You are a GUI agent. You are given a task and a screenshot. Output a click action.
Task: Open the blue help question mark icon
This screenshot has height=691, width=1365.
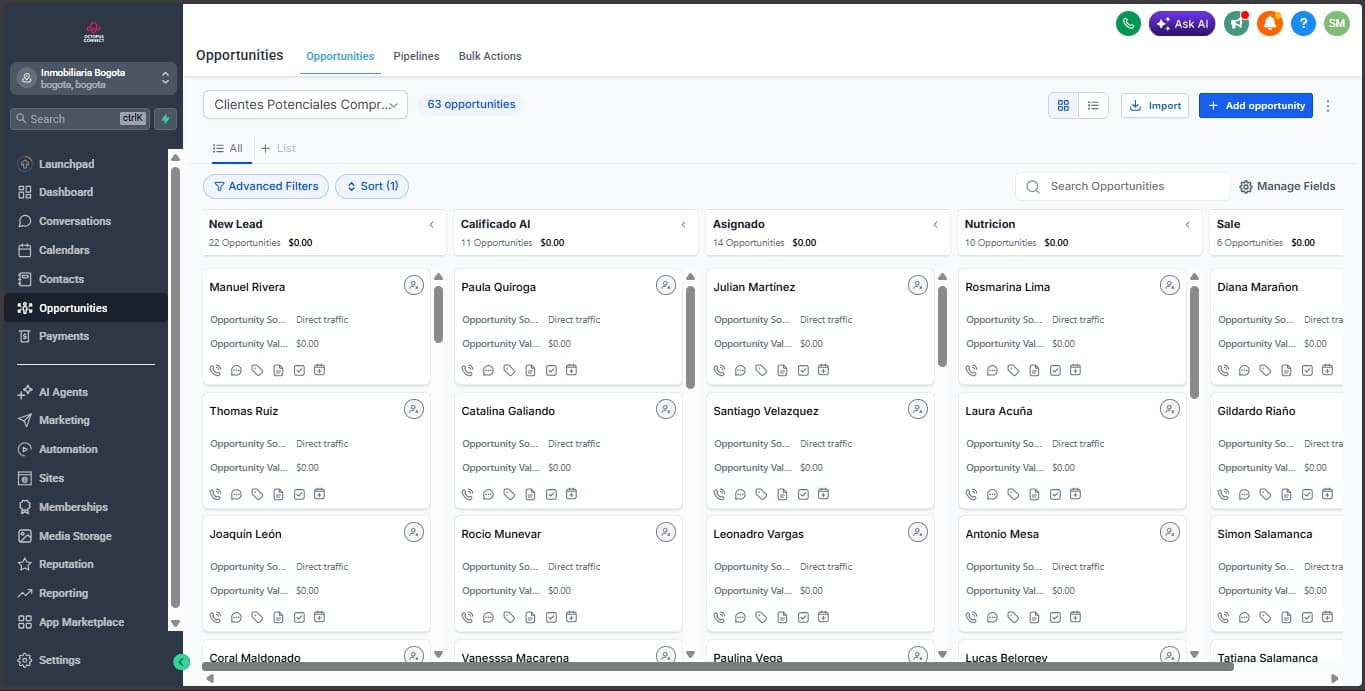click(1303, 23)
